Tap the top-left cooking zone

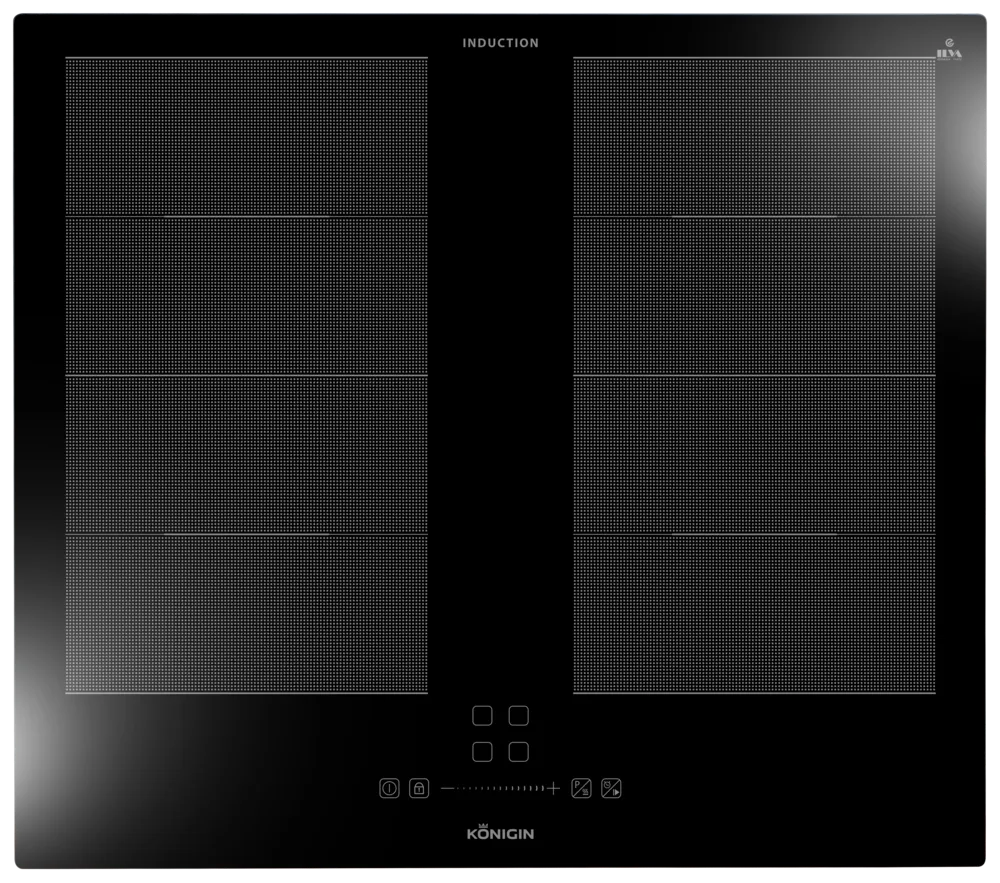(x=246, y=136)
